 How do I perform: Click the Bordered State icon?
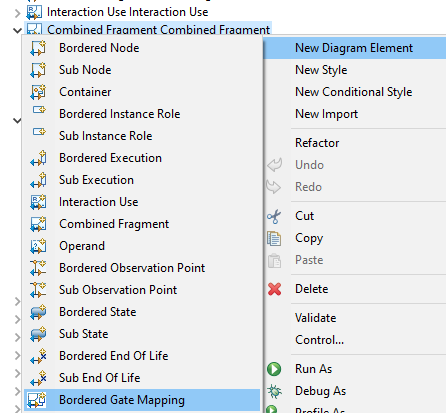[38, 312]
